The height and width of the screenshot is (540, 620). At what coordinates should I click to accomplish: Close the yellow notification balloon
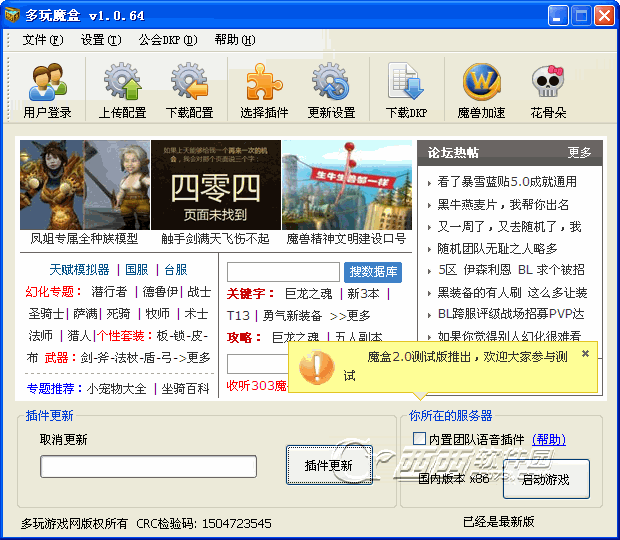[585, 353]
